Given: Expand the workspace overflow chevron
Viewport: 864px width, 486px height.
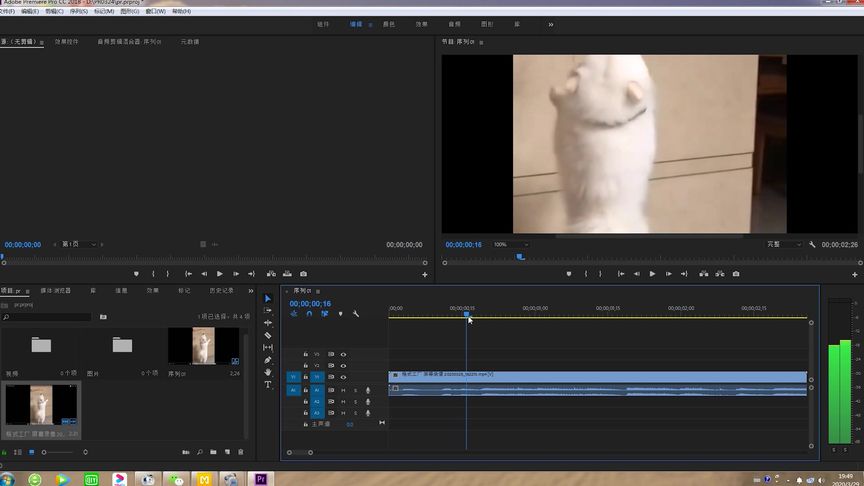Looking at the screenshot, I should (x=550, y=24).
